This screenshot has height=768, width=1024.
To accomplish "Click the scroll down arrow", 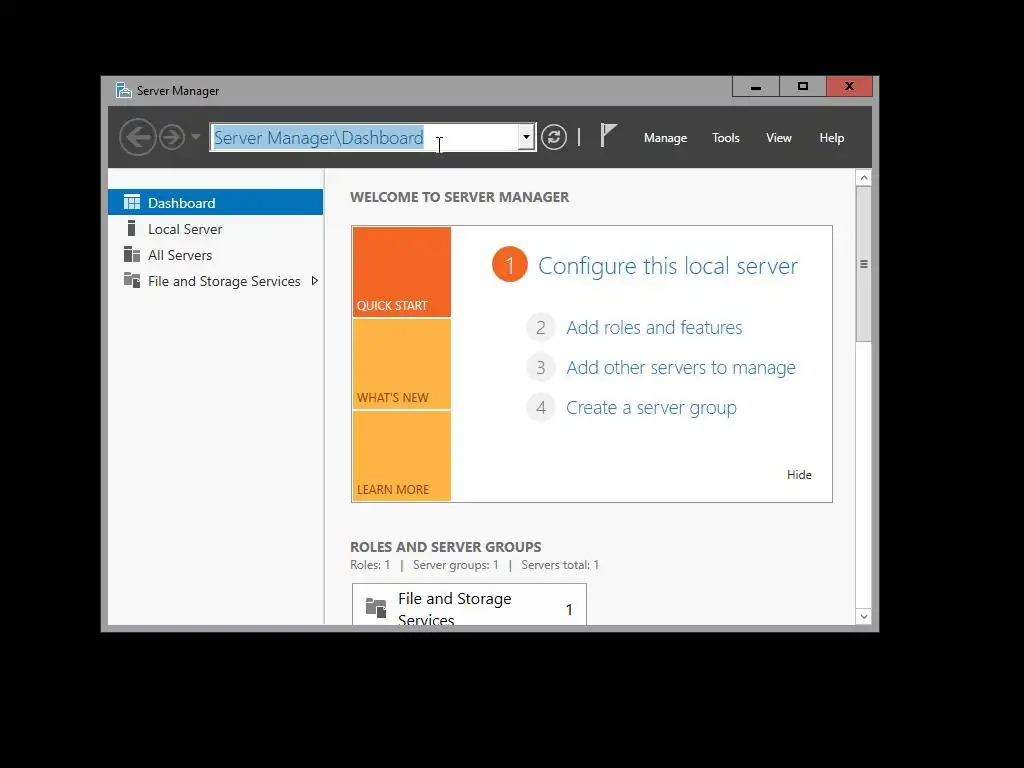I will (864, 616).
